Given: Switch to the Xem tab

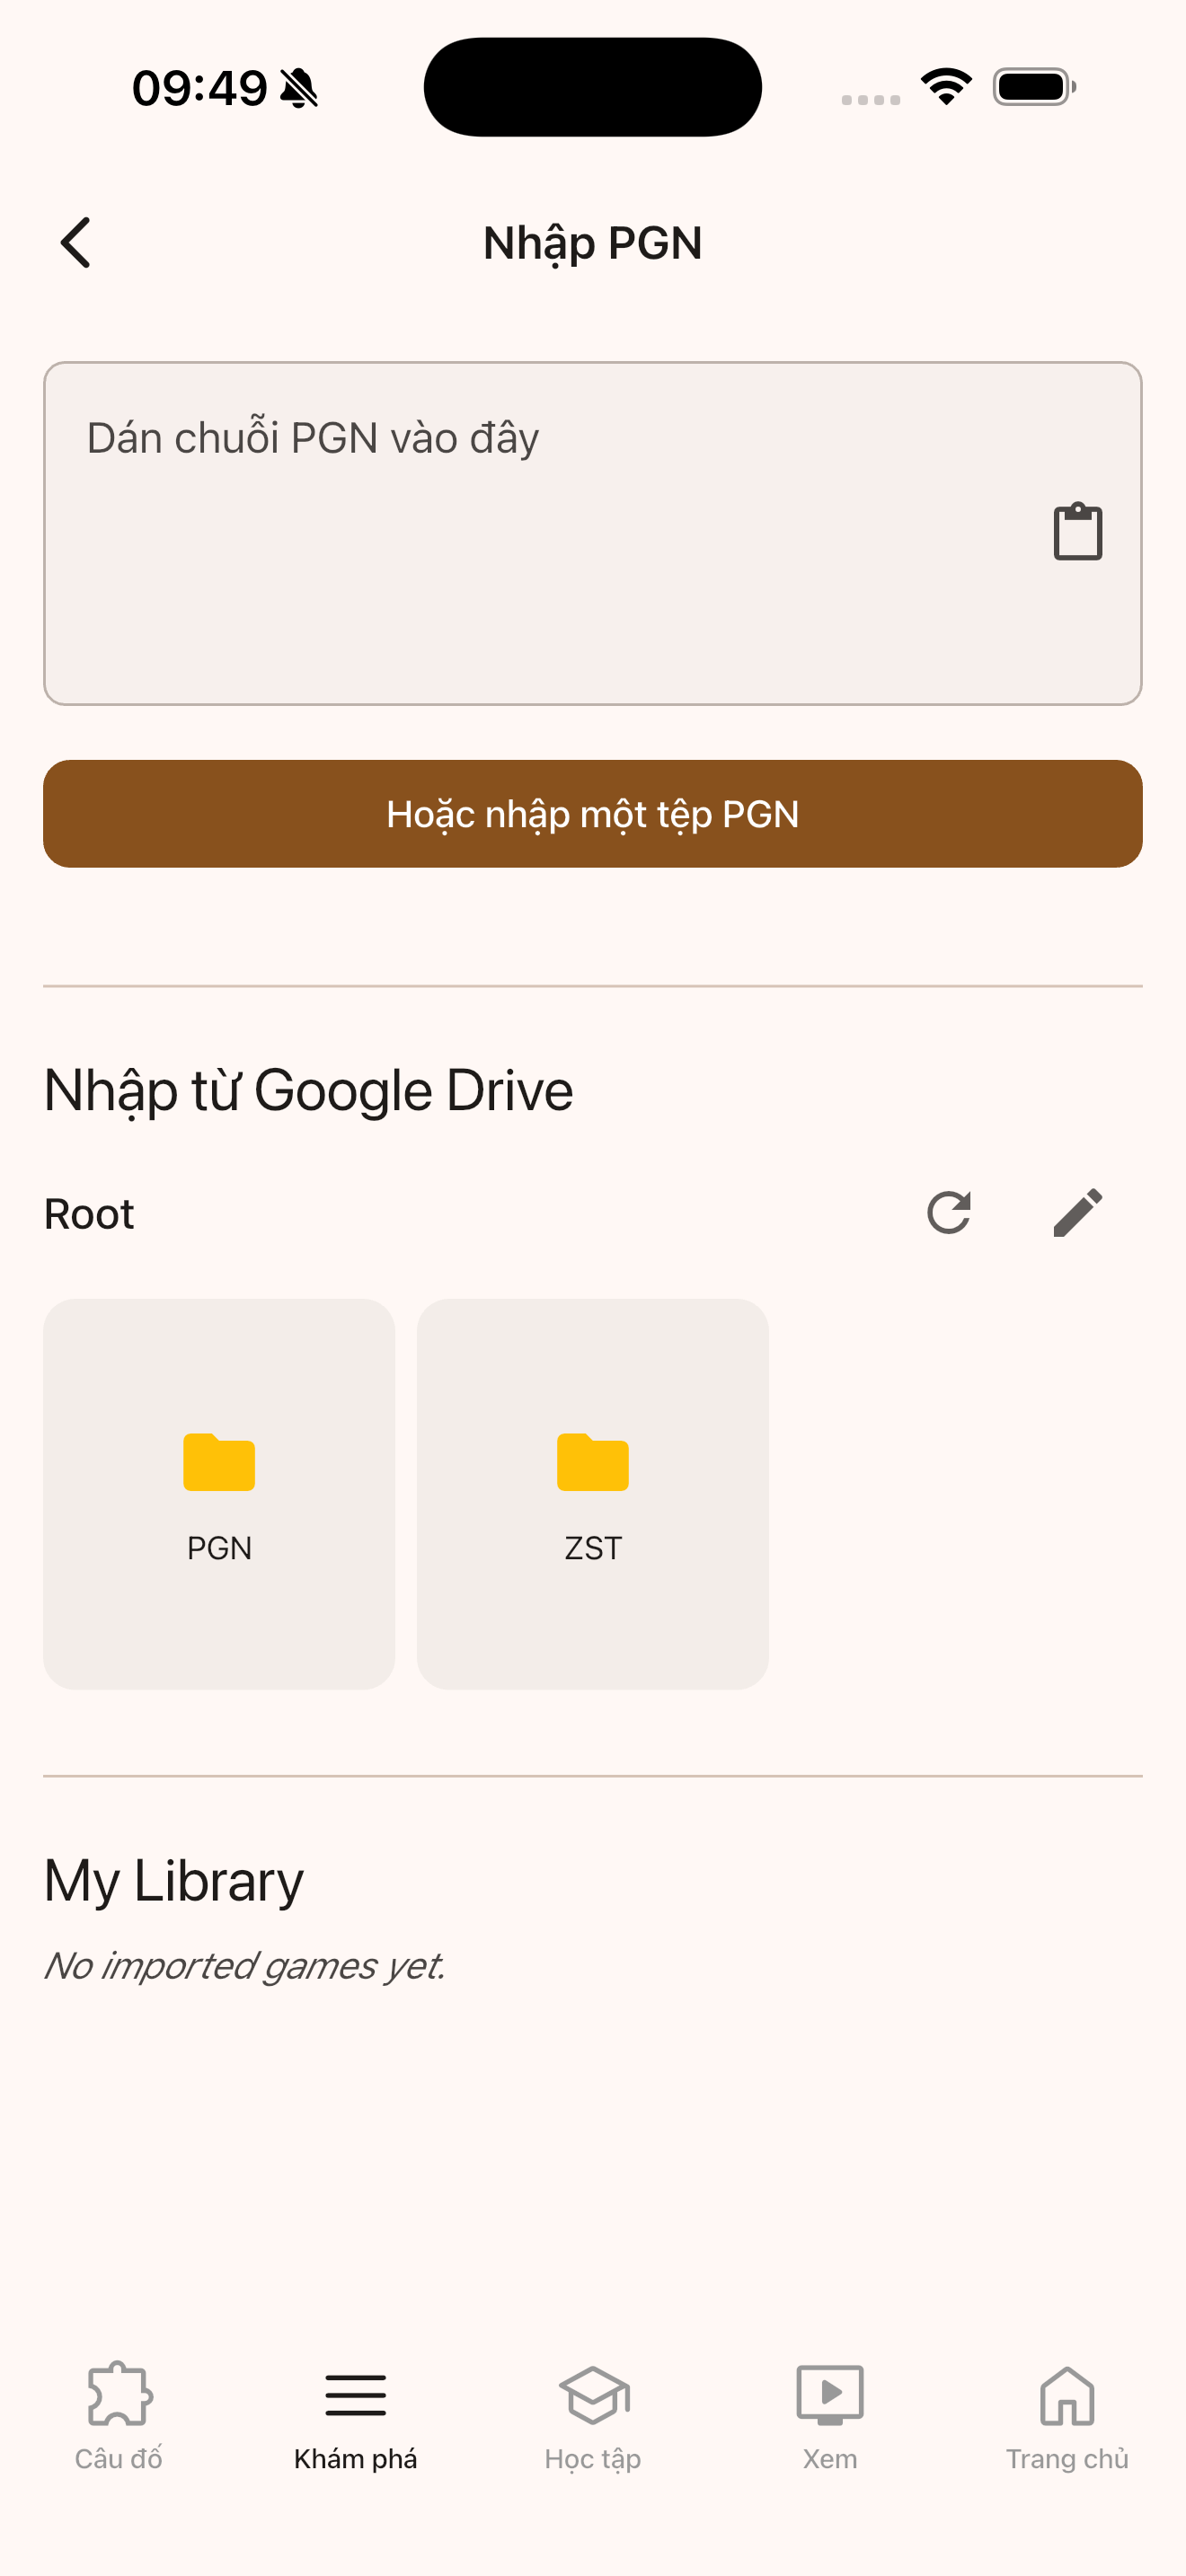Looking at the screenshot, I should [830, 2416].
